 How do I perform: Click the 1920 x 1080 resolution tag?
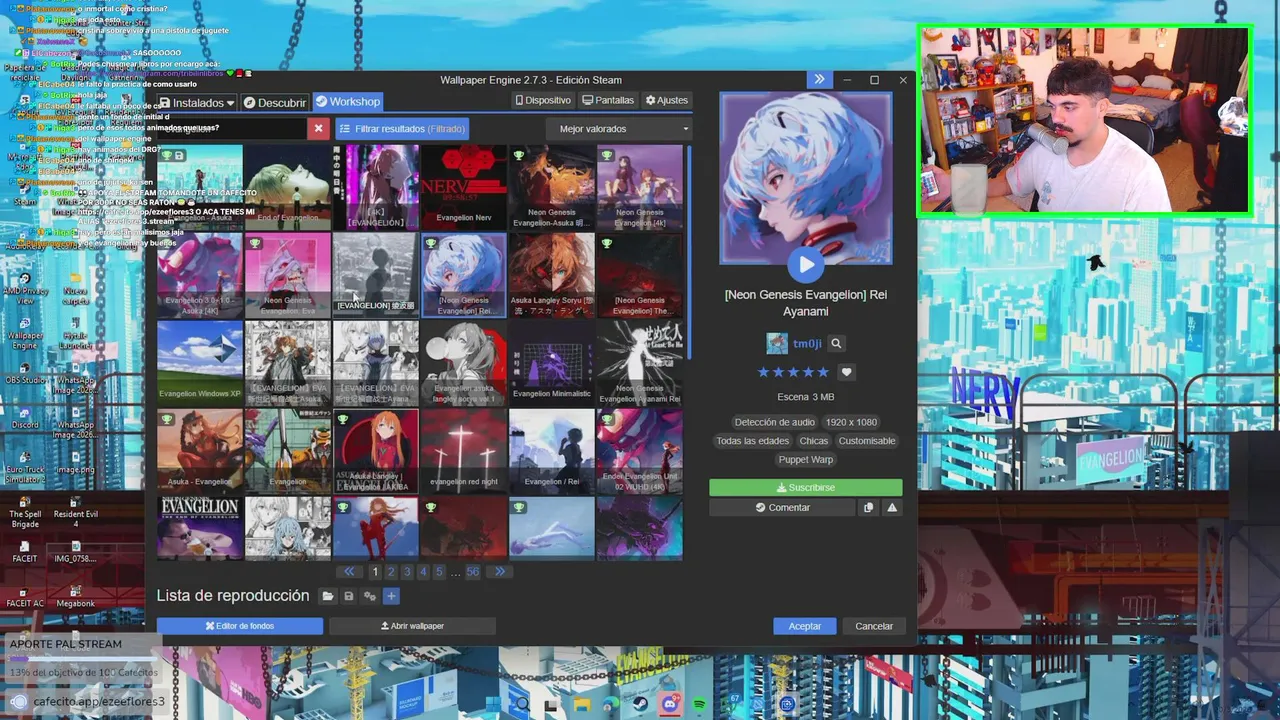[851, 422]
